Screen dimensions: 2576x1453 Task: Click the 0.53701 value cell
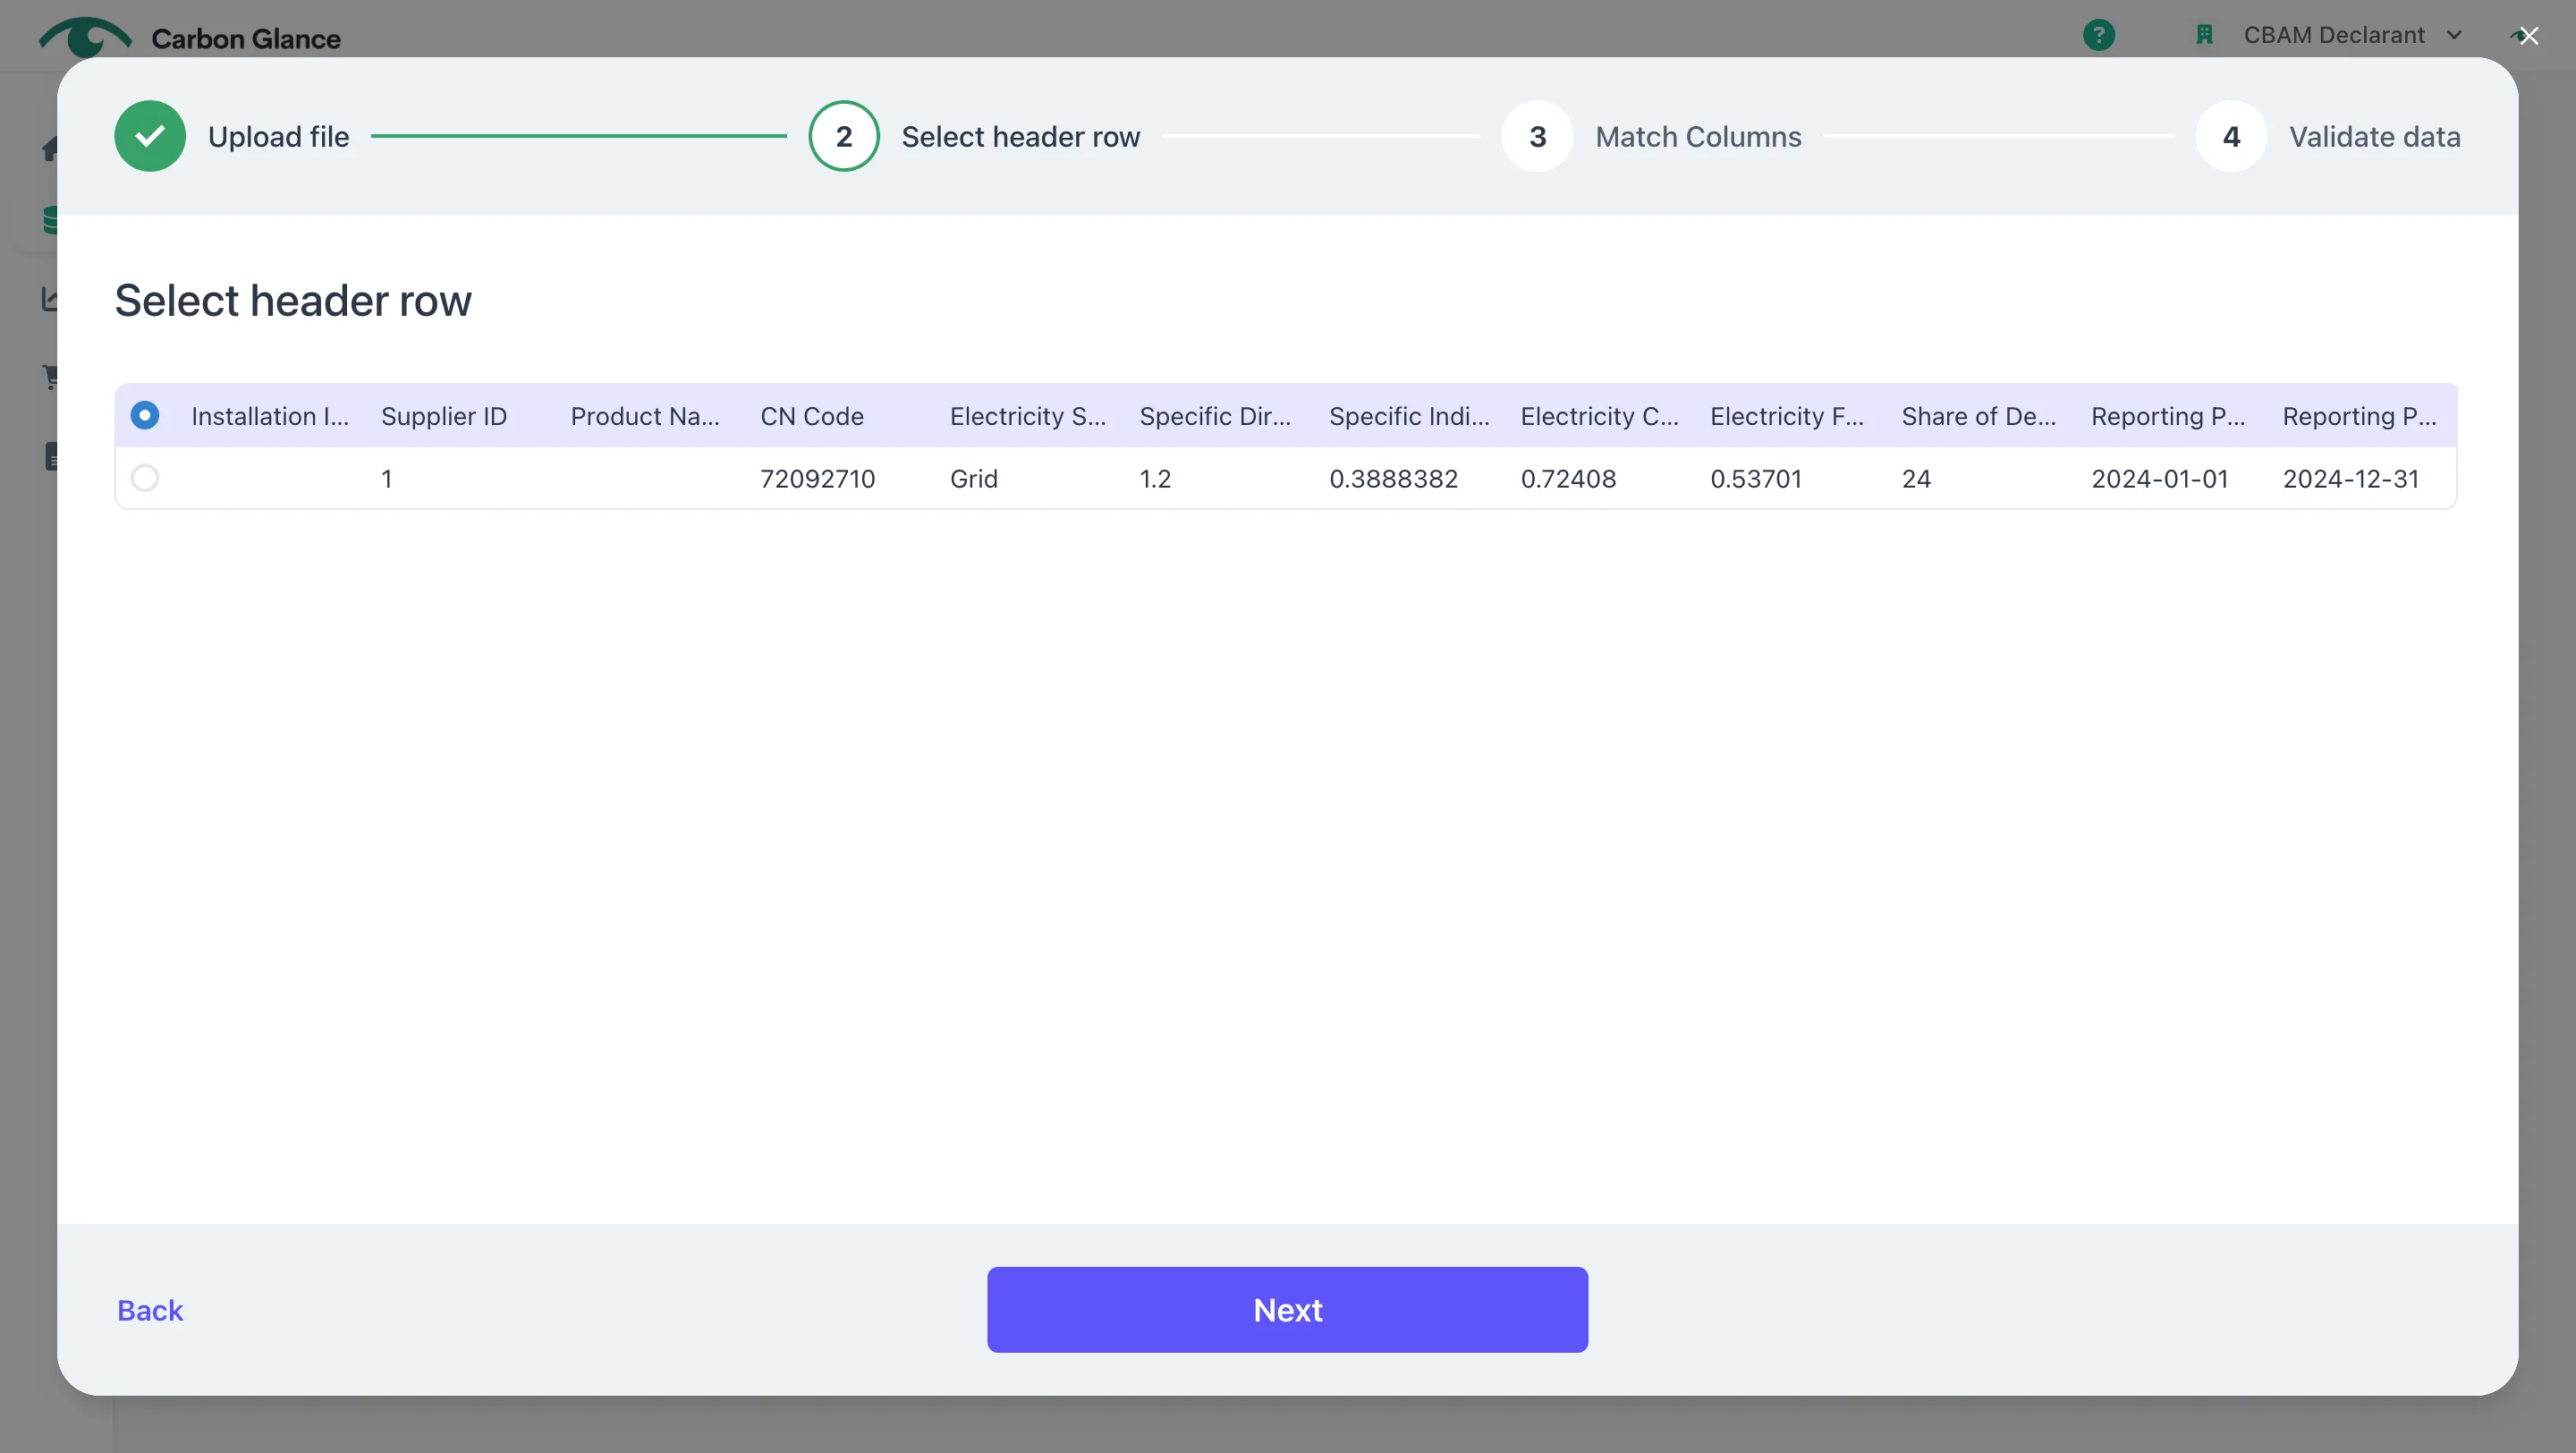coord(1756,478)
